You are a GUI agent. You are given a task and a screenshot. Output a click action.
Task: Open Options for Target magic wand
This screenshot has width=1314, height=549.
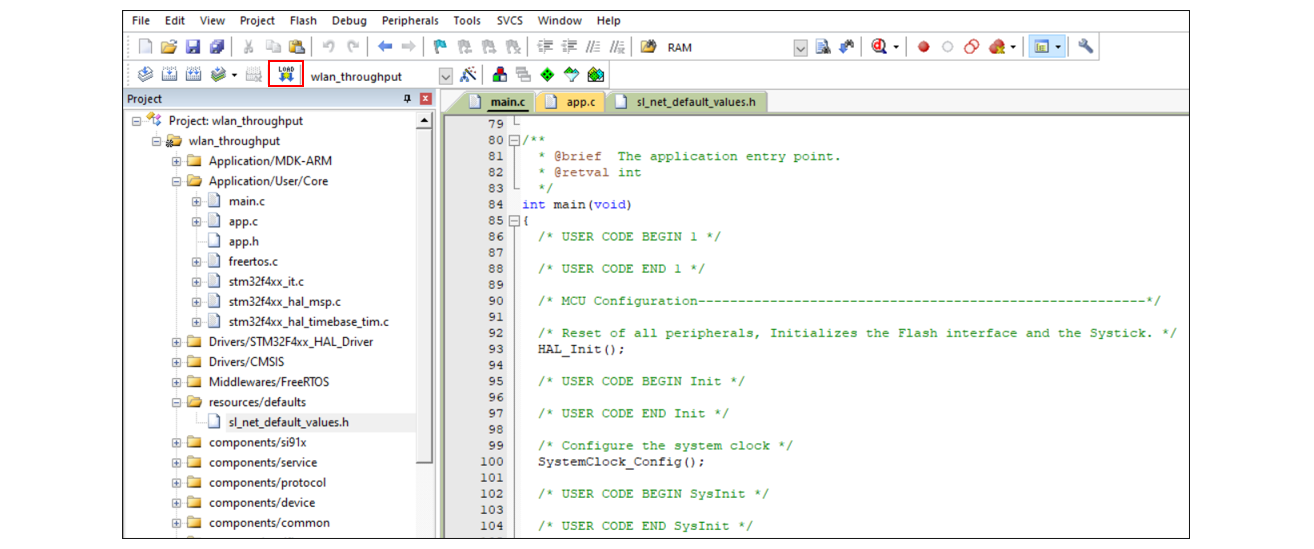coord(467,75)
